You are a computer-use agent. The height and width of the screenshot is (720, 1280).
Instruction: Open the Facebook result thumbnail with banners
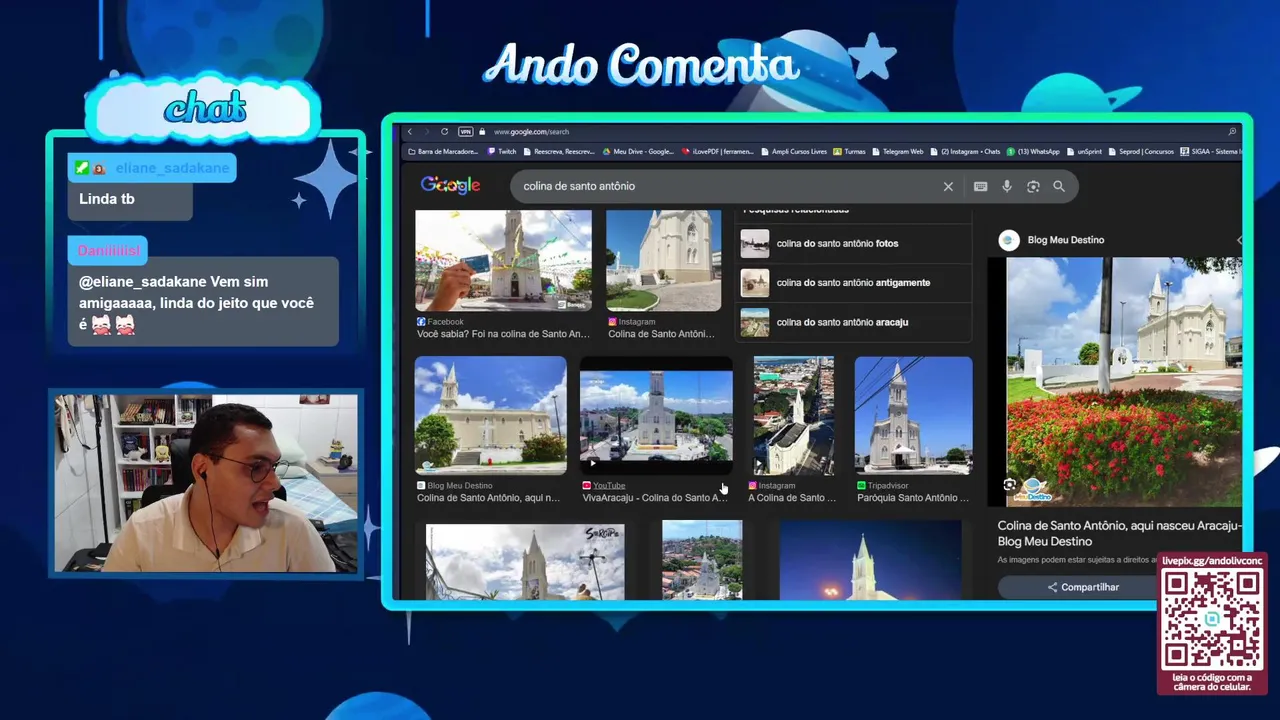point(503,260)
